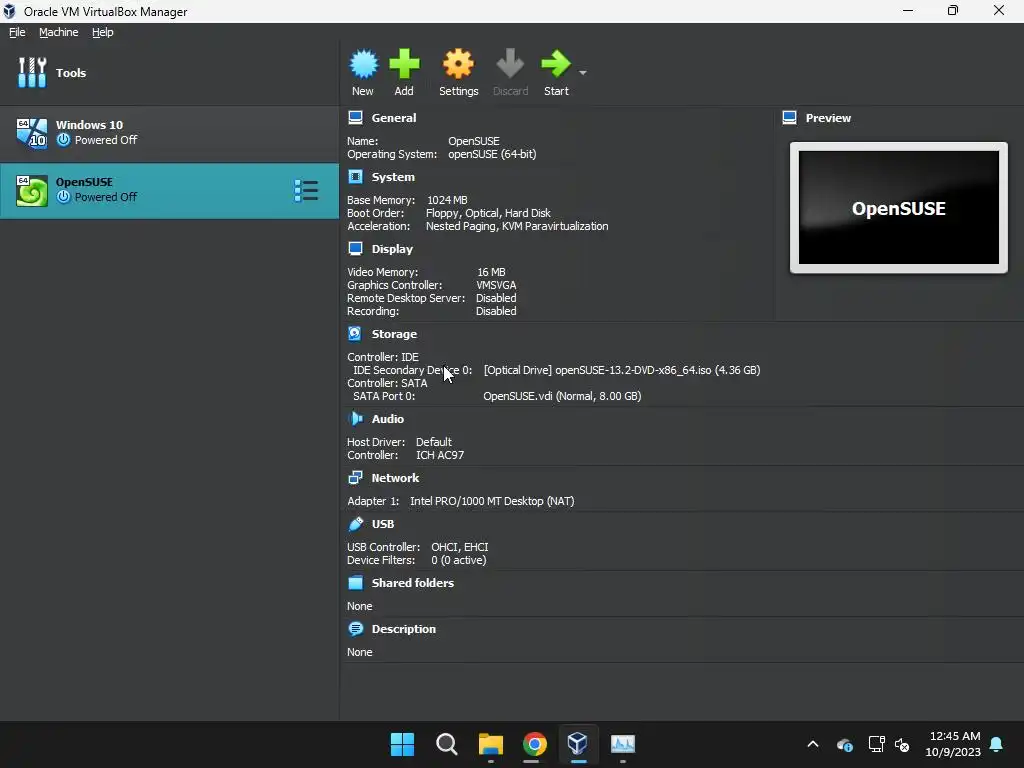1024x768 pixels.
Task: Click the Storage disk icon
Action: point(355,333)
